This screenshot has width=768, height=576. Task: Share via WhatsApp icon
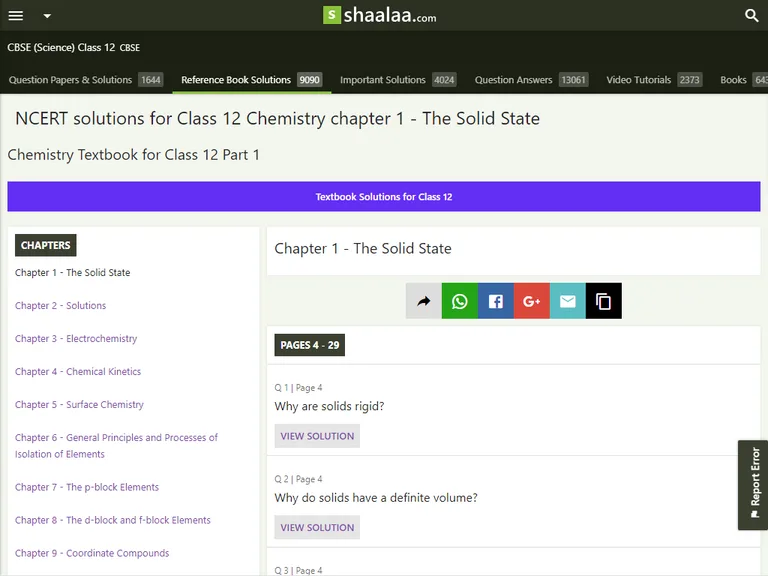tap(459, 301)
